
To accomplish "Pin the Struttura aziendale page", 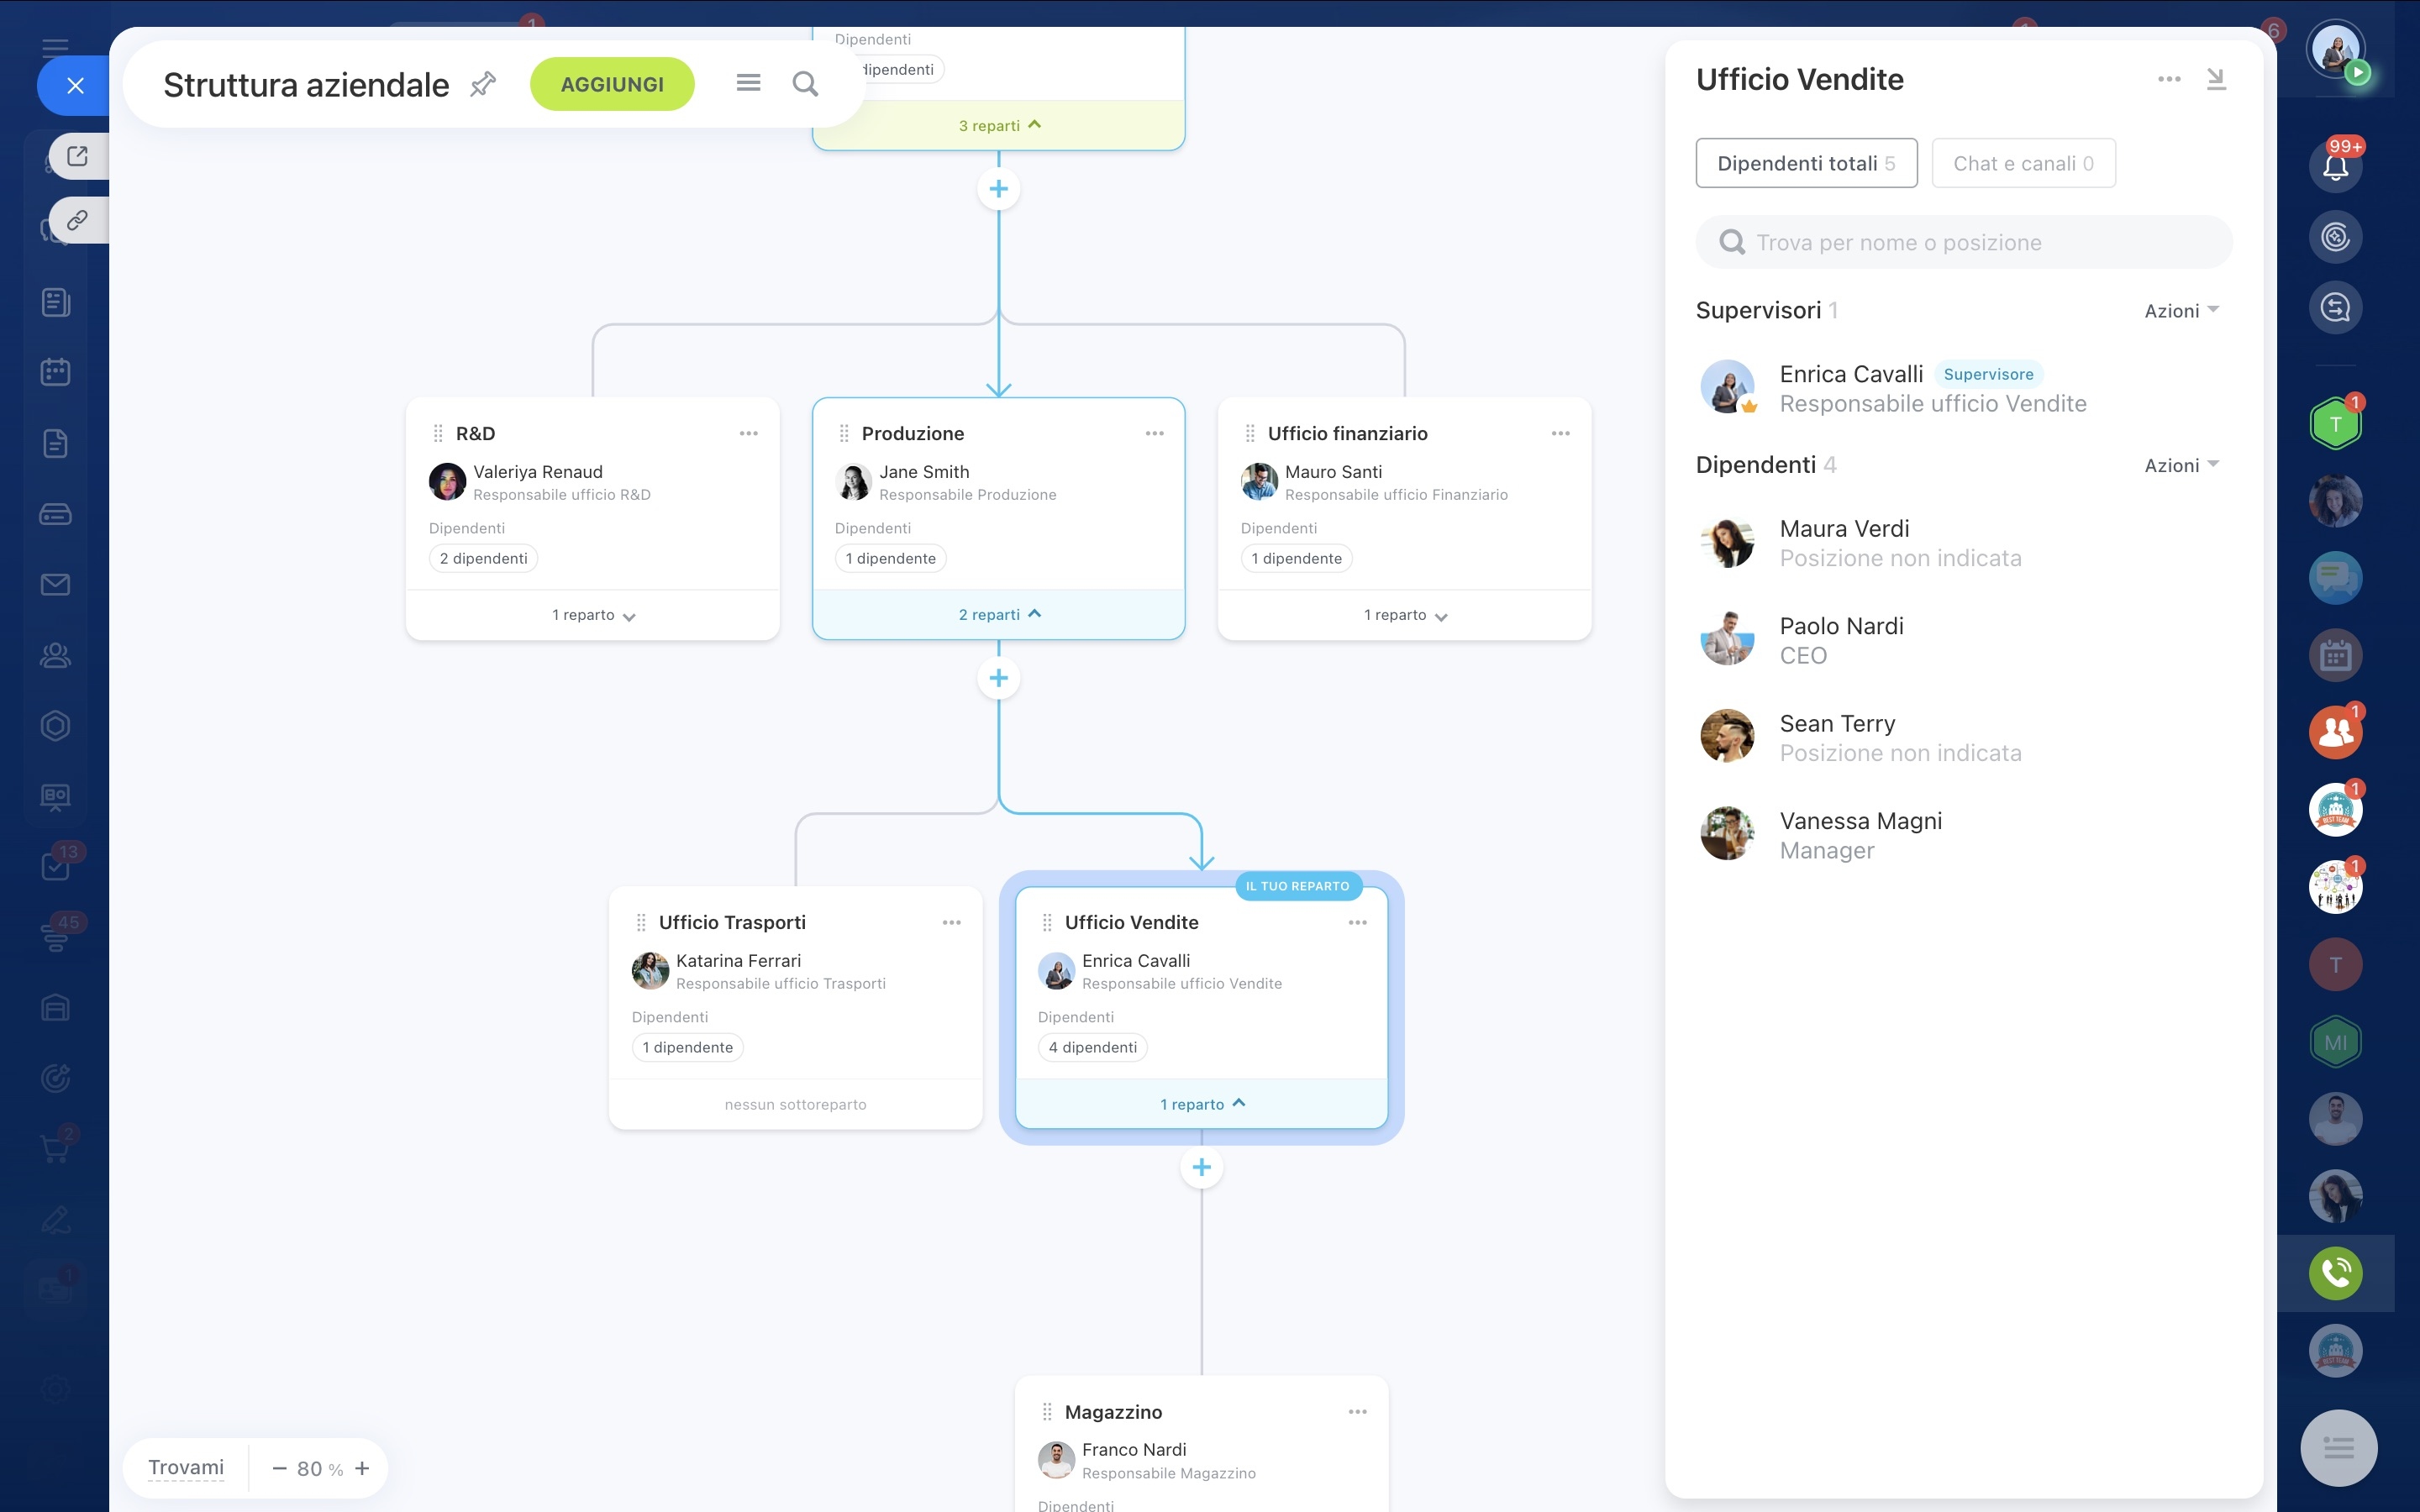I will [x=483, y=84].
